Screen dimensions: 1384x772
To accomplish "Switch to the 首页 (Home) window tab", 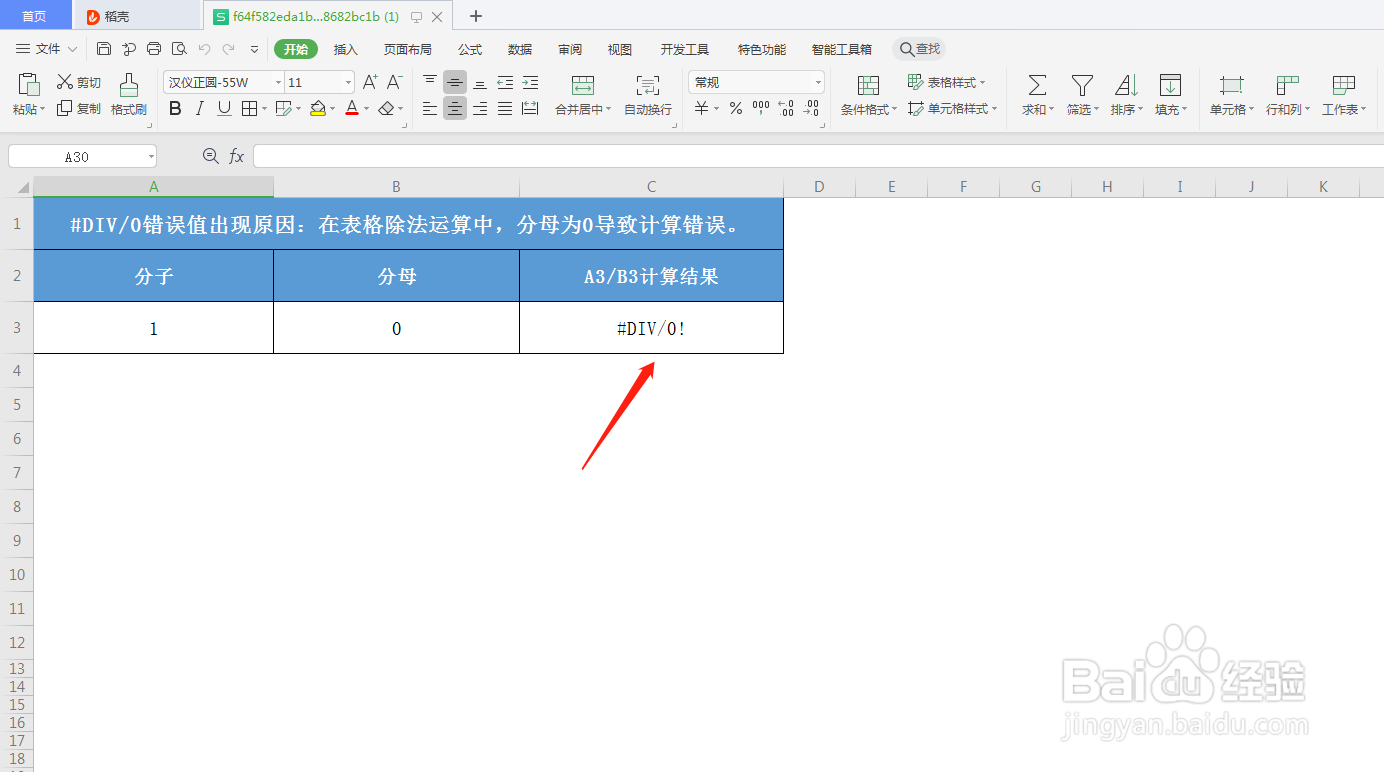I will point(35,16).
